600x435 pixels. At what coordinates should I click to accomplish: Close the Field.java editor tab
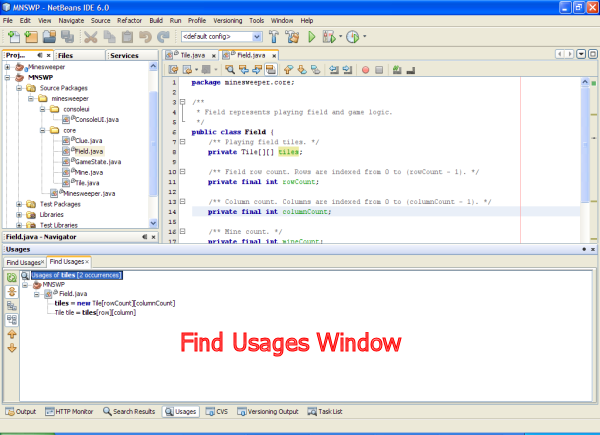pos(274,56)
